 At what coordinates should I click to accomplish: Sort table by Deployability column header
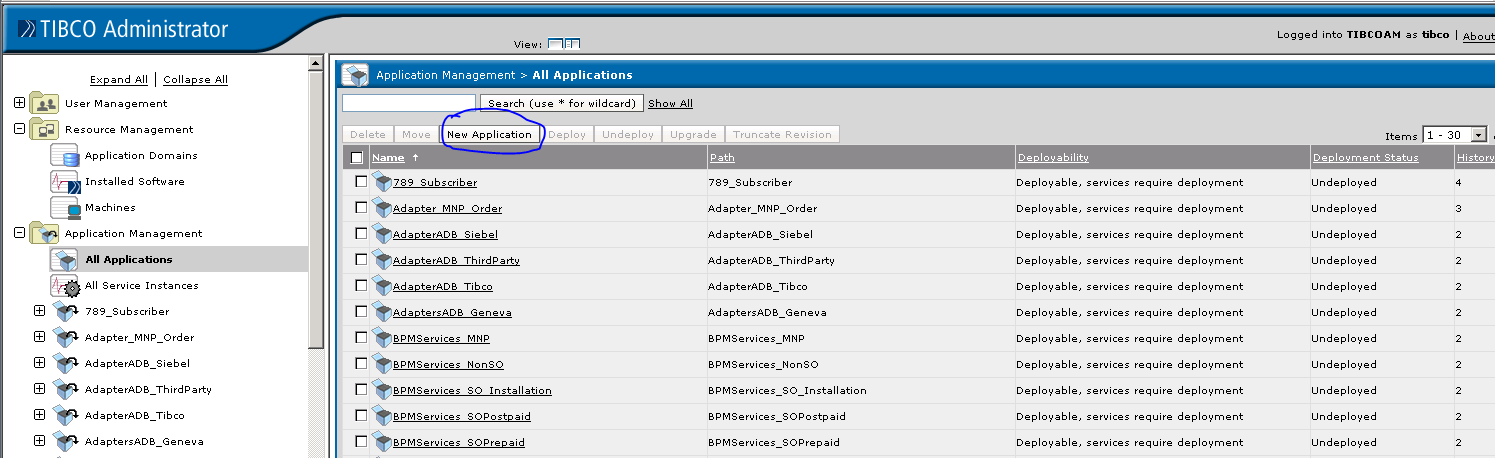1053,158
